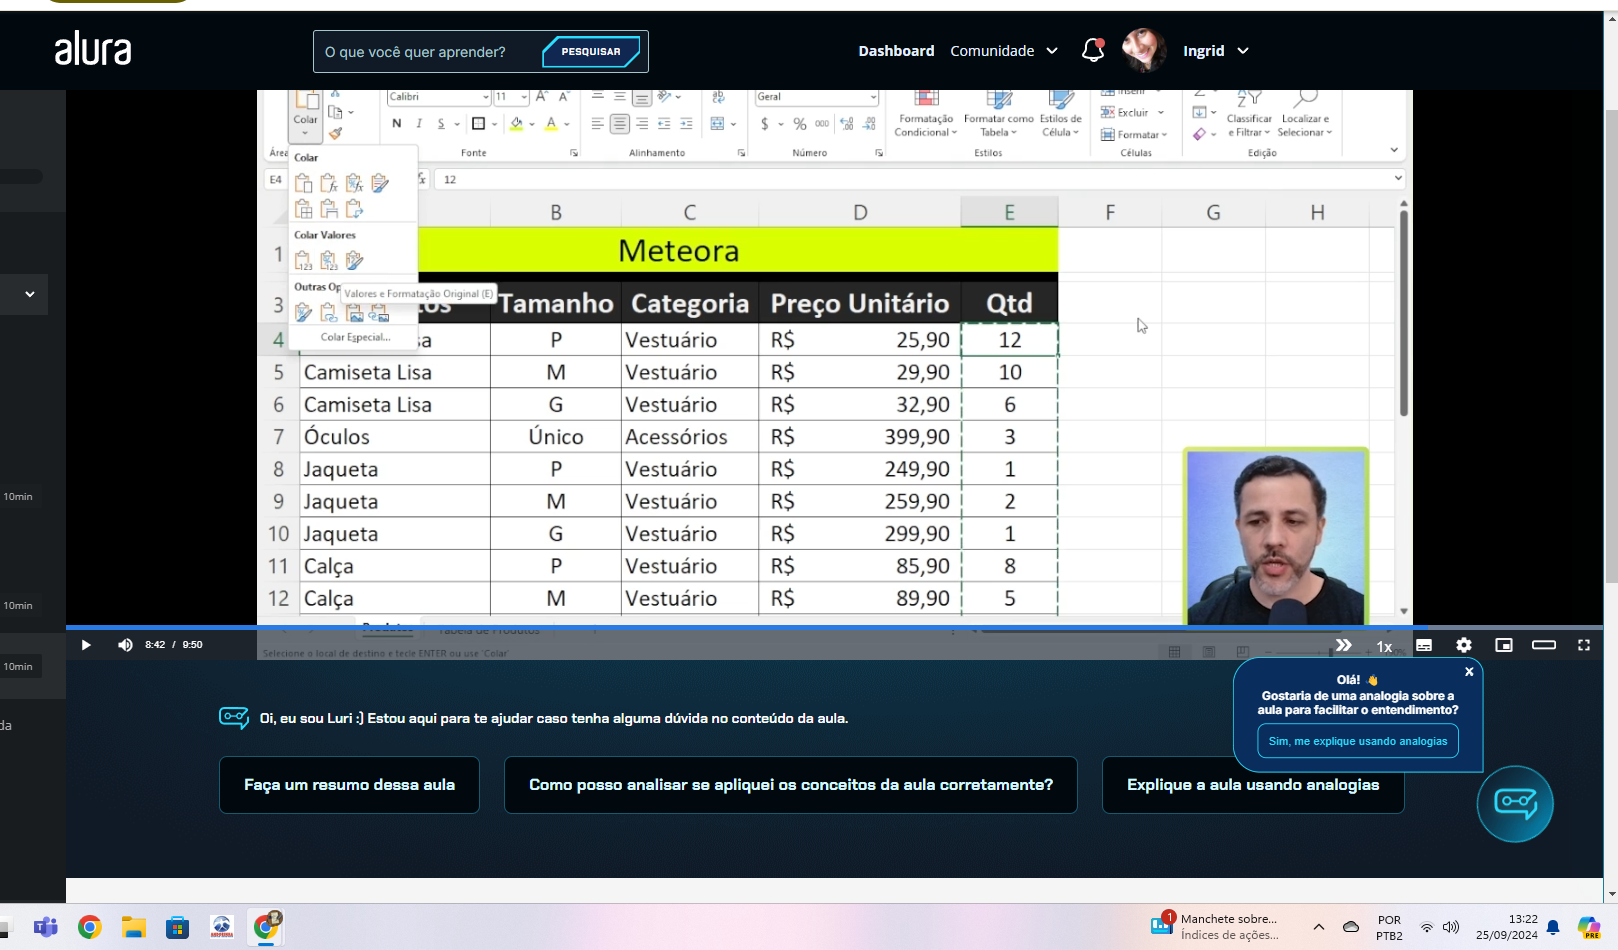This screenshot has height=950, width=1618.
Task: Click the fill color bucket swatch
Action: (x=516, y=124)
